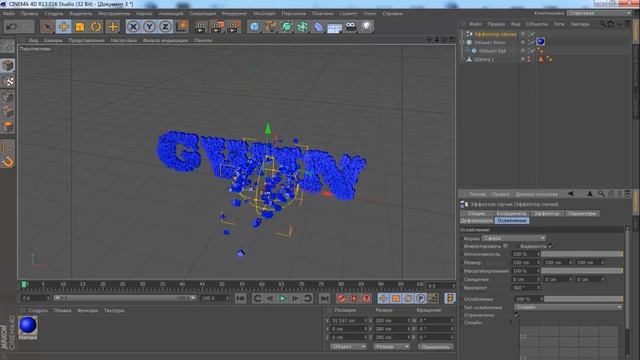Toggle the Видимость checkbox

(x=551, y=246)
